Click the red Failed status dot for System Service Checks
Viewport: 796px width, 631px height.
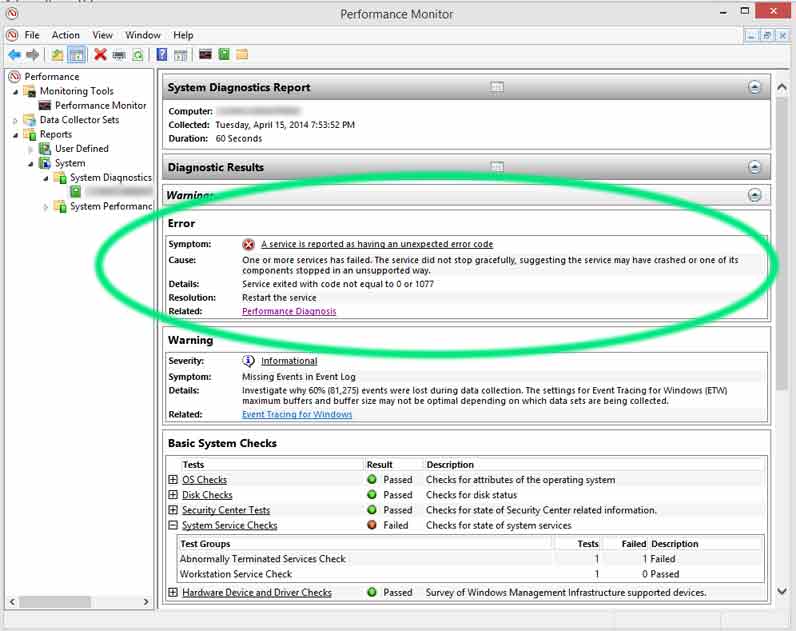(372, 525)
